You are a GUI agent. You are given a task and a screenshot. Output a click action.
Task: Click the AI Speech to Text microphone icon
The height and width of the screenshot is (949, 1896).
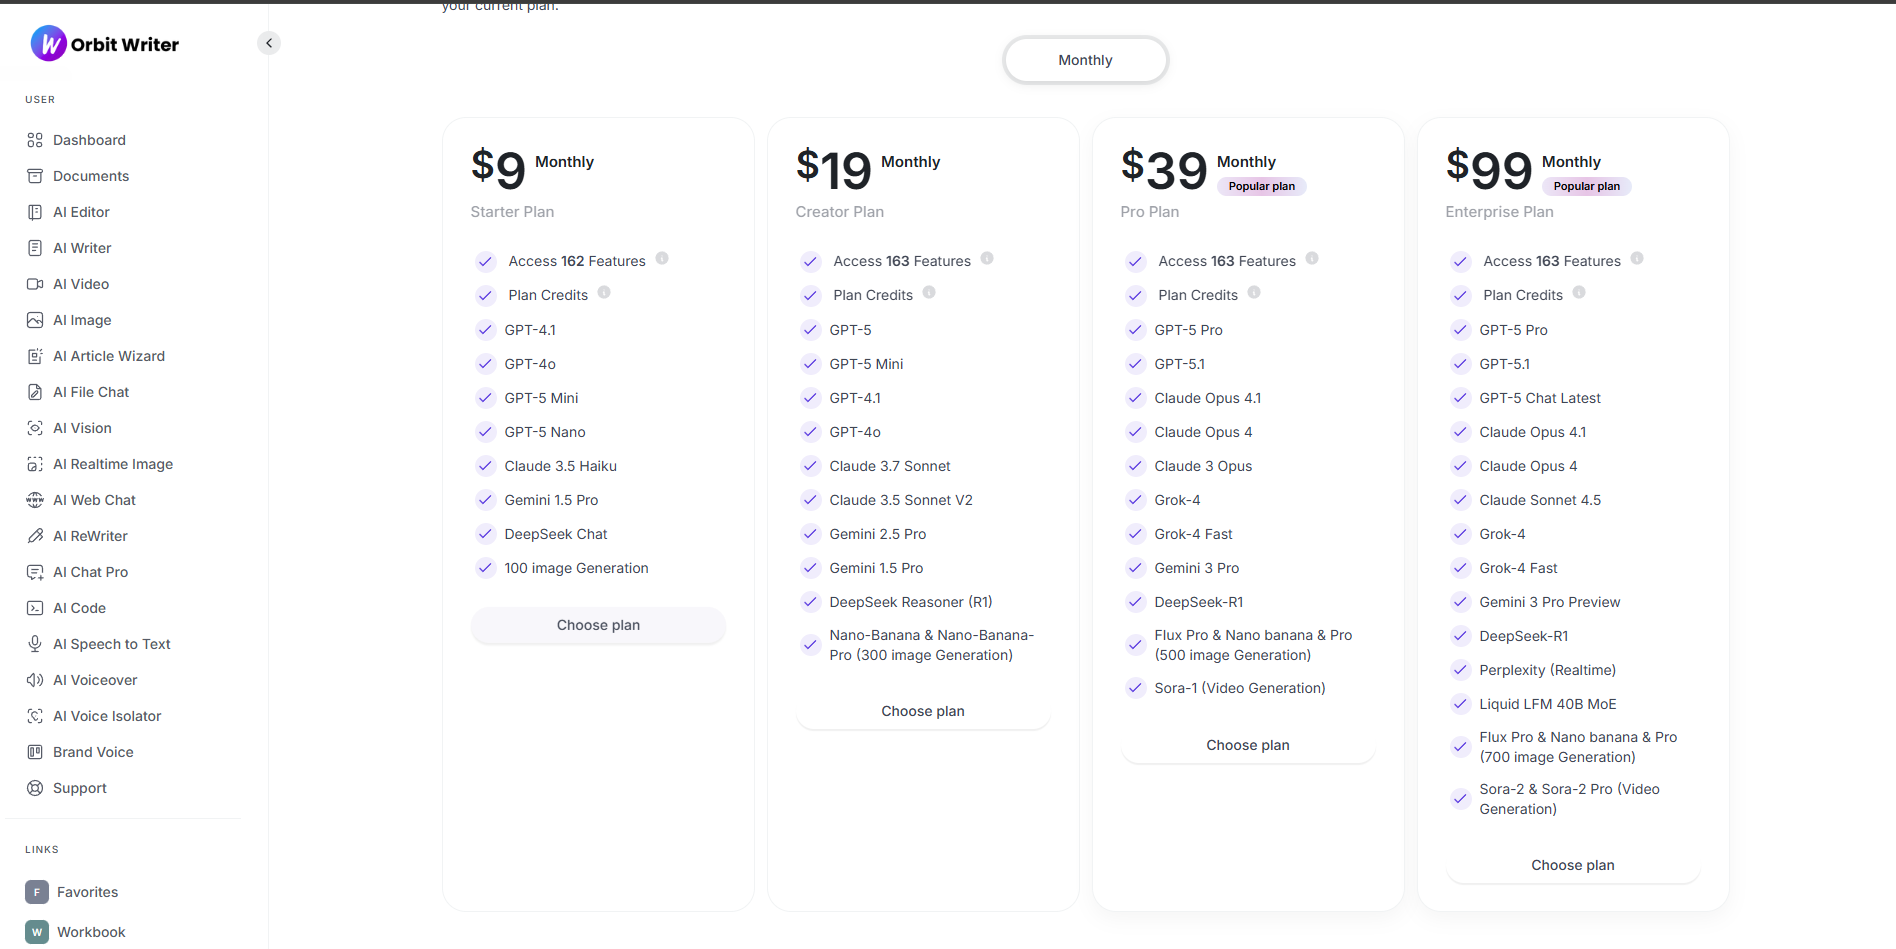pyautogui.click(x=35, y=644)
